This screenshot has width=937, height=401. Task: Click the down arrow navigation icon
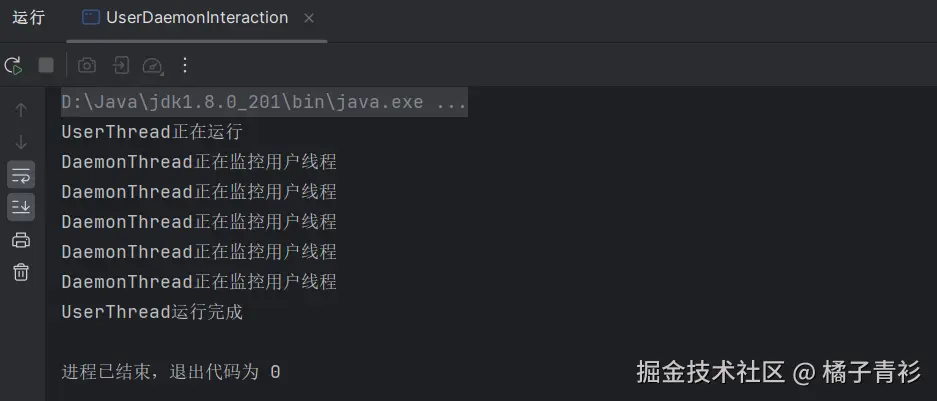tap(21, 142)
